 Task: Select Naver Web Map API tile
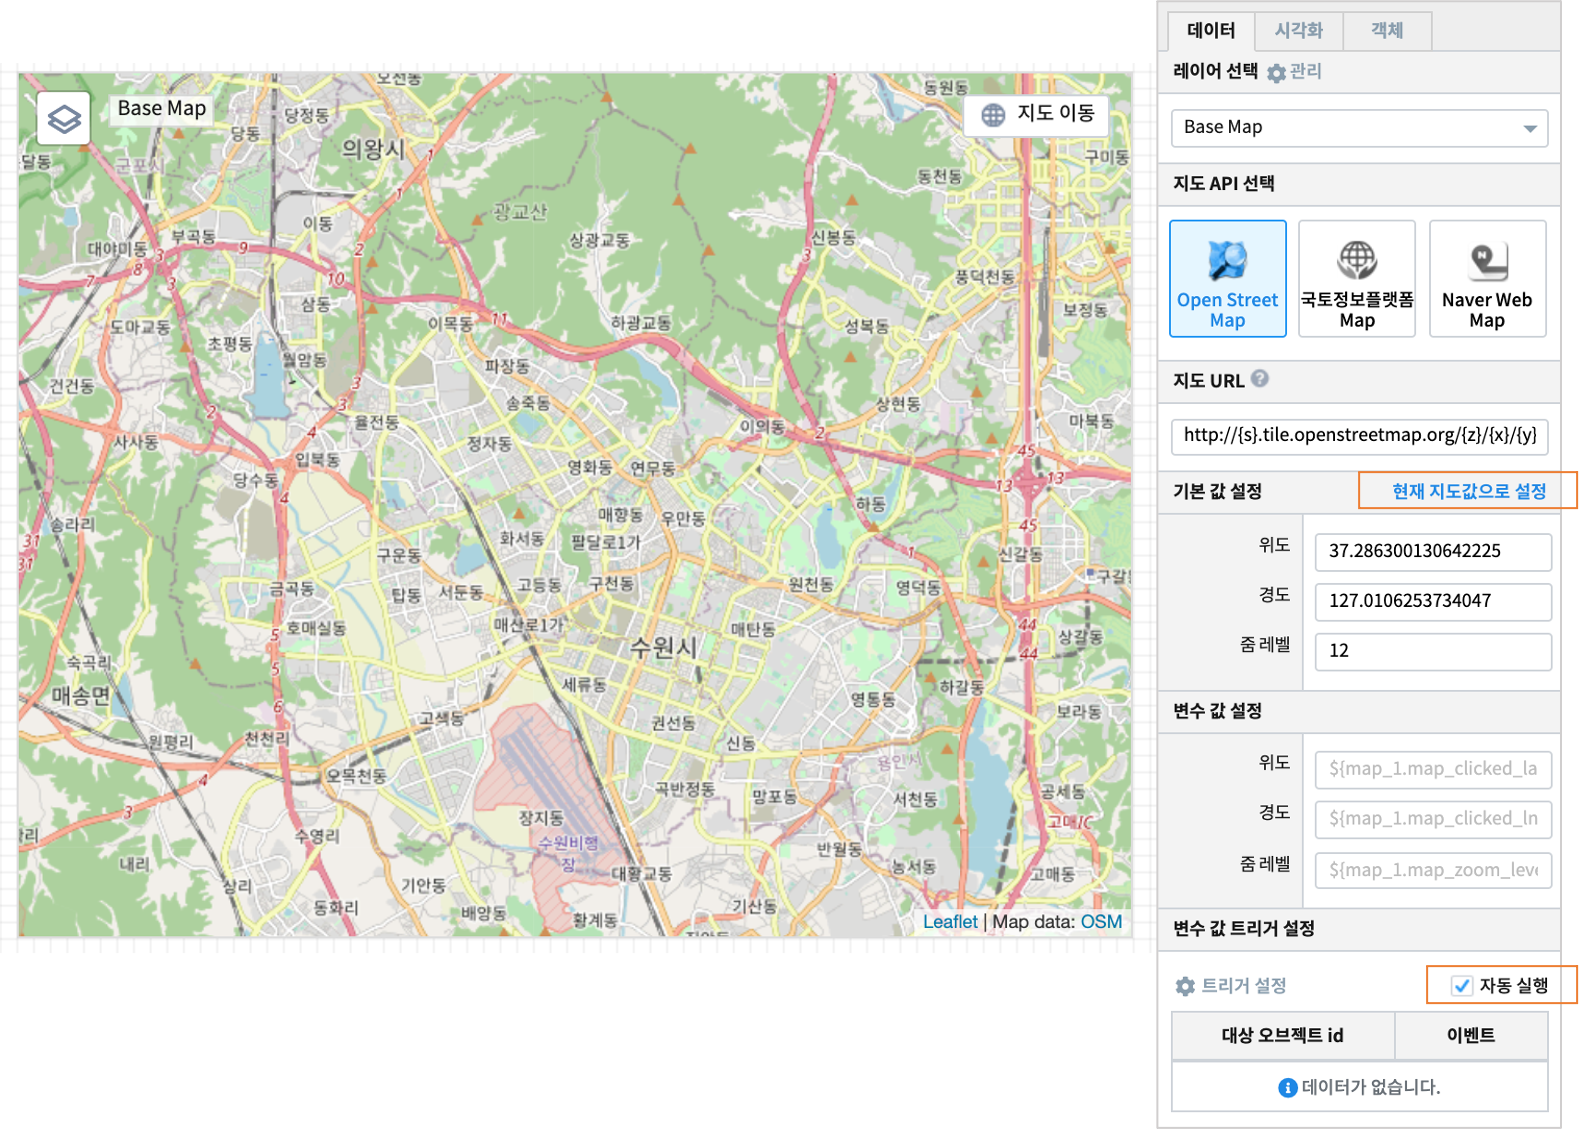pos(1487,279)
